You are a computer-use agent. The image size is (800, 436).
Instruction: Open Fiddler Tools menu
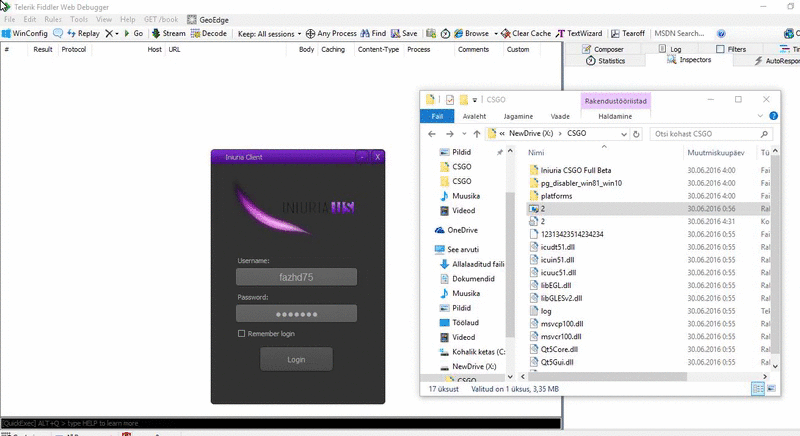(x=79, y=19)
